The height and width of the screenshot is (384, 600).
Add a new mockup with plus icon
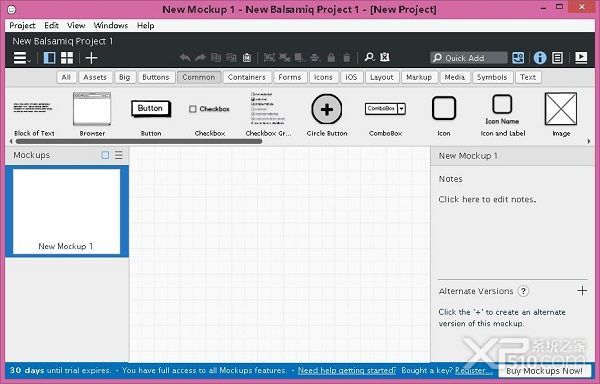[x=91, y=58]
